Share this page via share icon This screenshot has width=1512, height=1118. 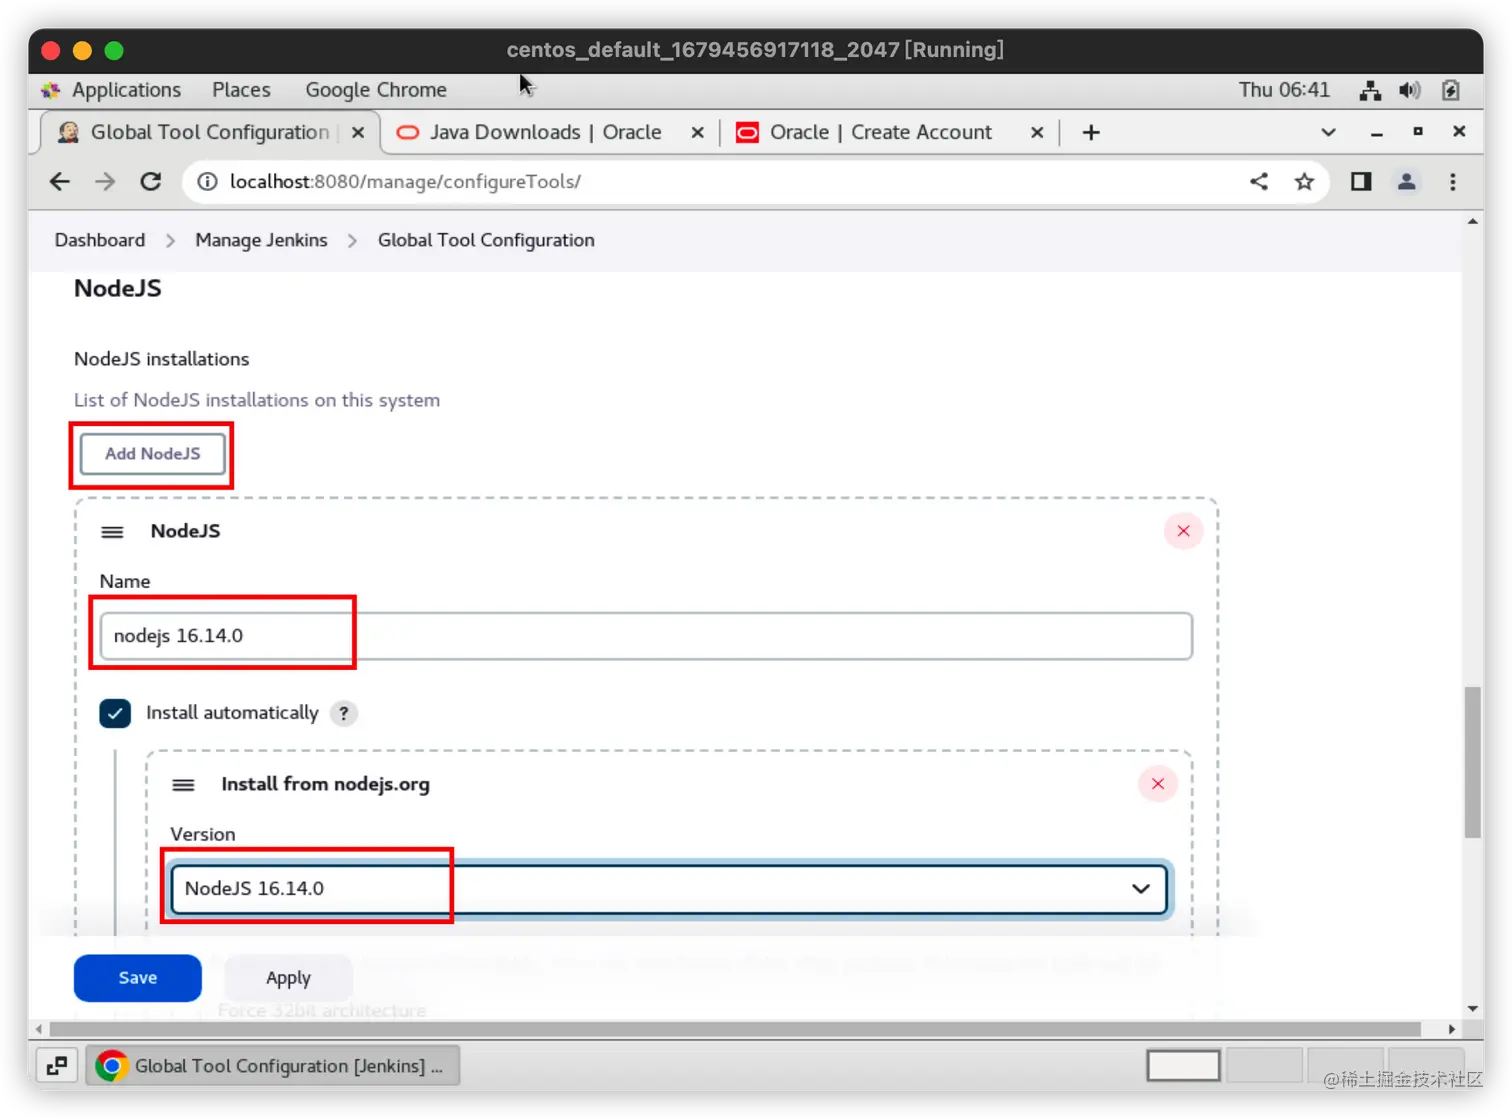click(1259, 181)
